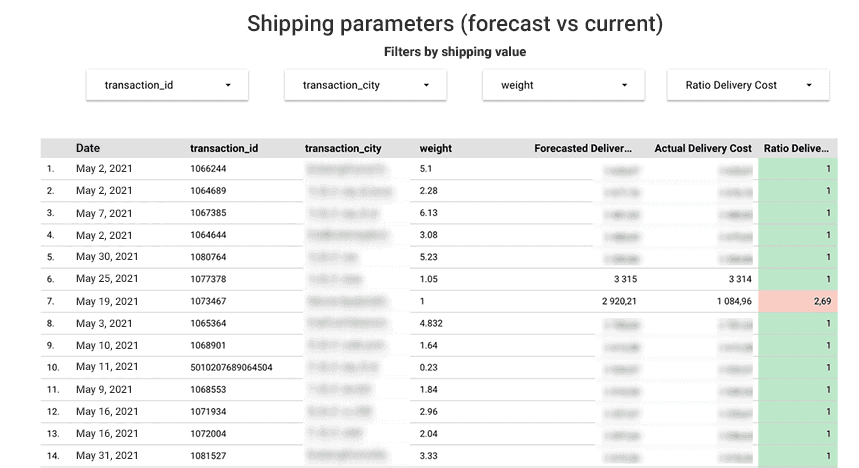The image size is (859, 468).
Task: Click the transaction_city column header in table
Action: [x=343, y=148]
